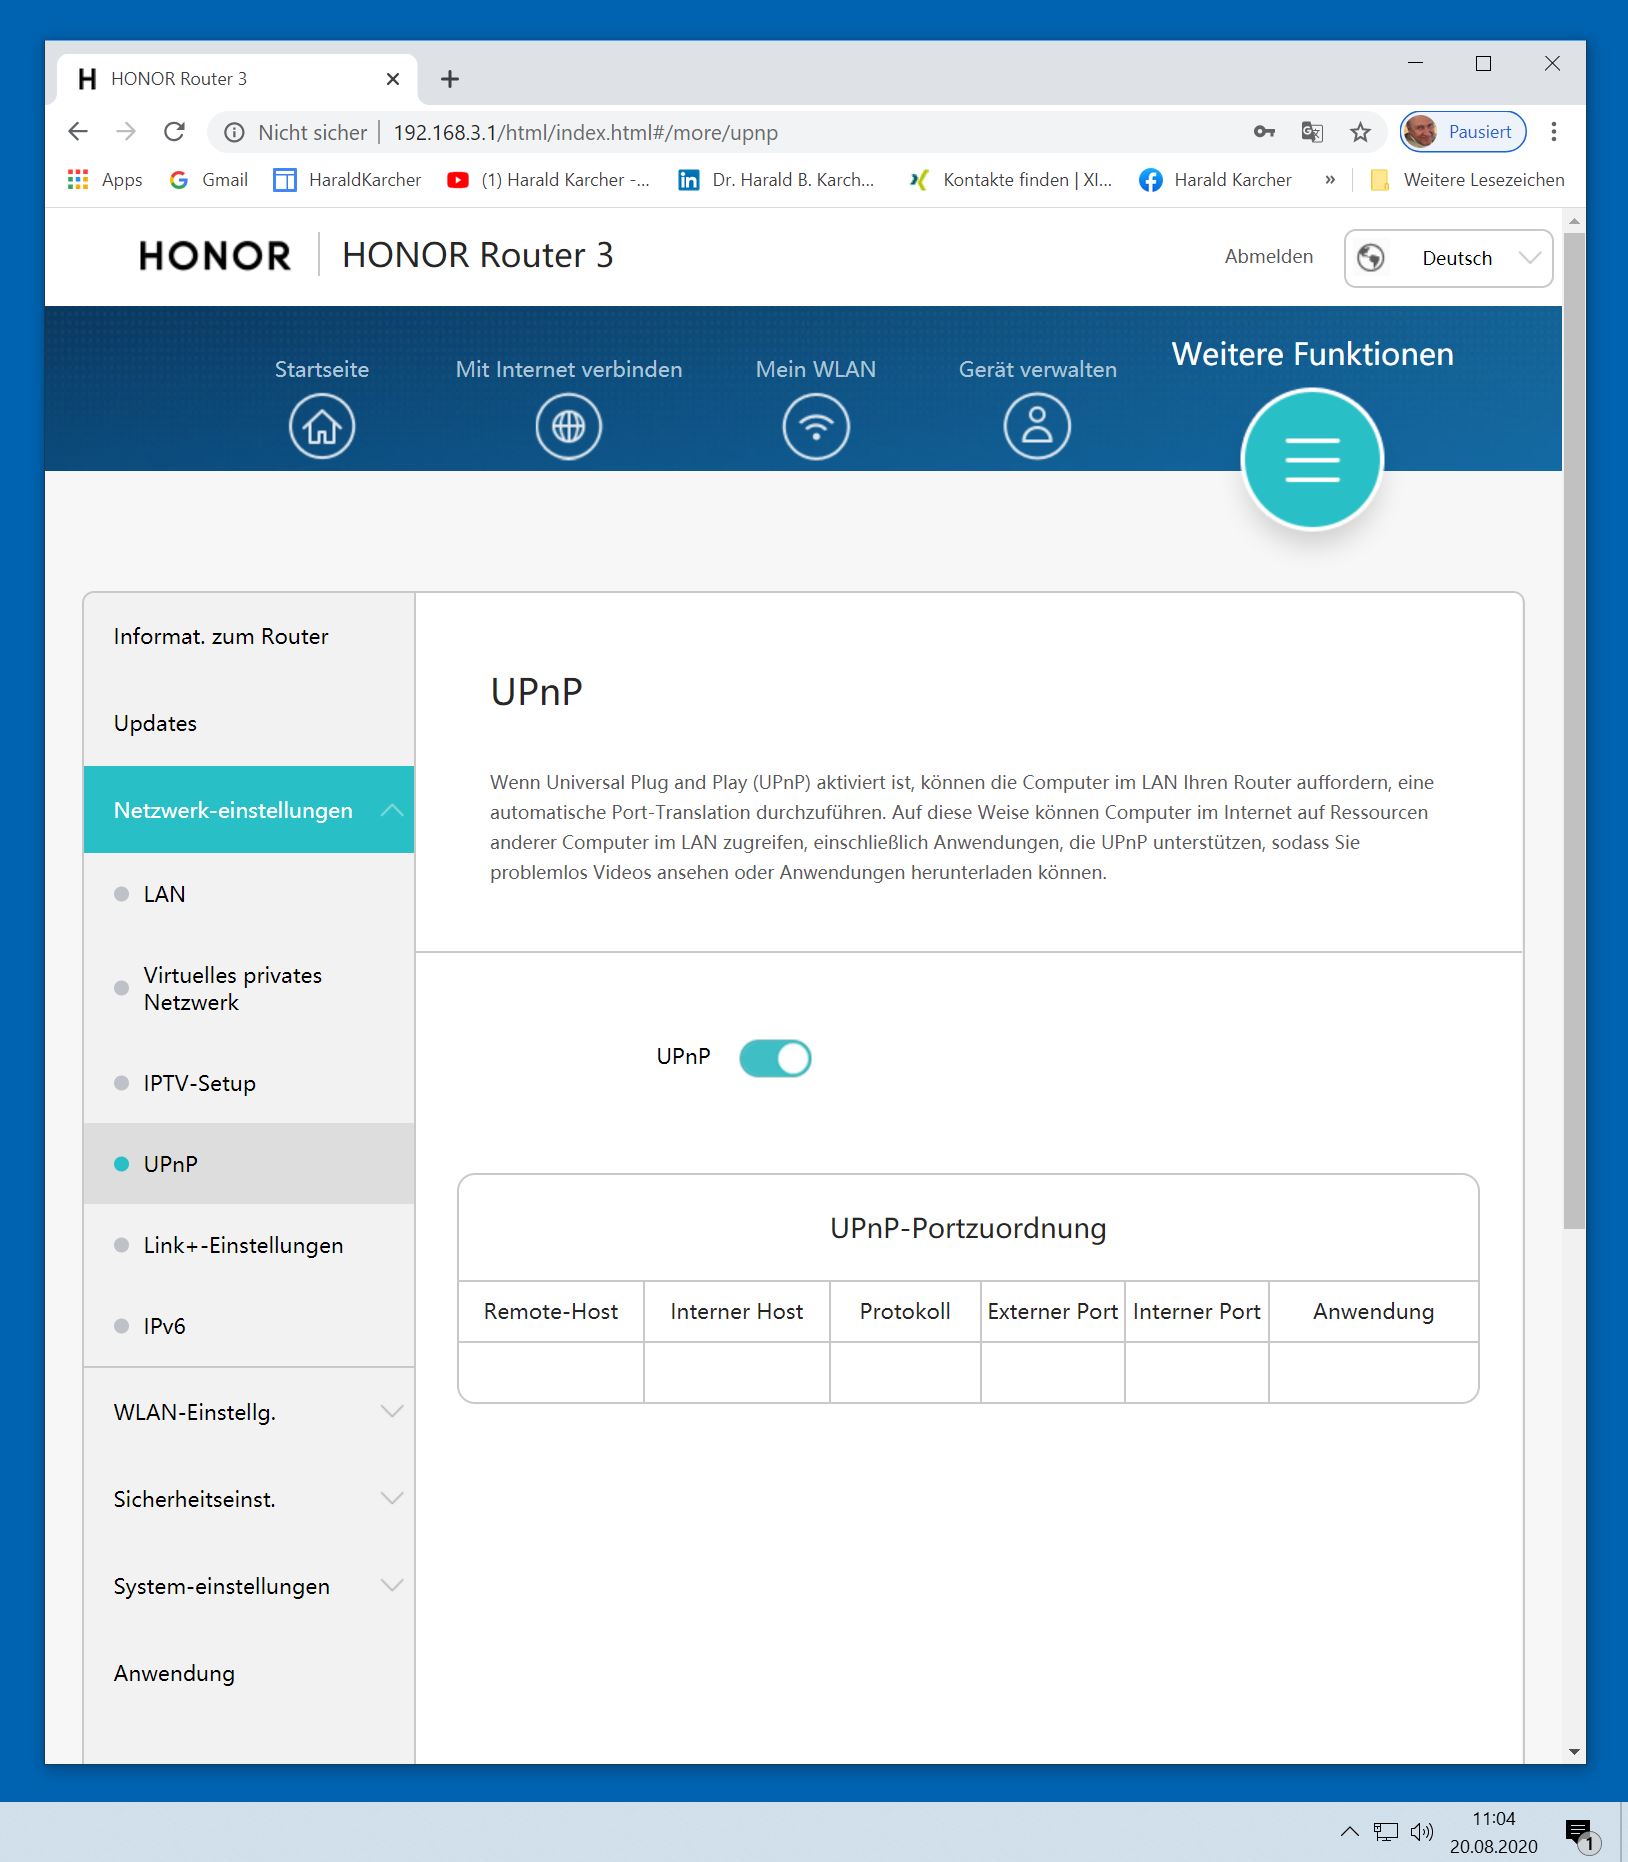
Task: Click the browser forward arrow
Action: [x=126, y=132]
